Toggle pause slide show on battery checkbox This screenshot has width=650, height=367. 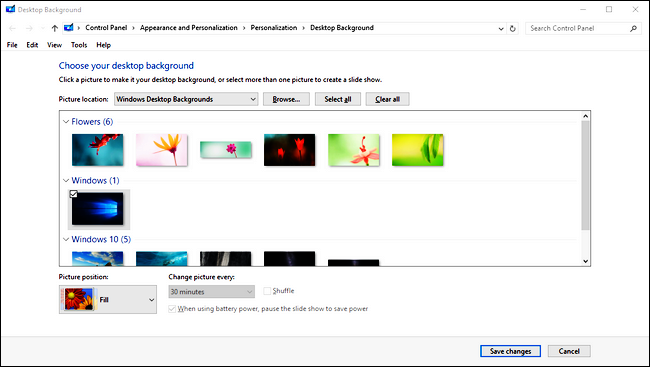click(x=172, y=309)
